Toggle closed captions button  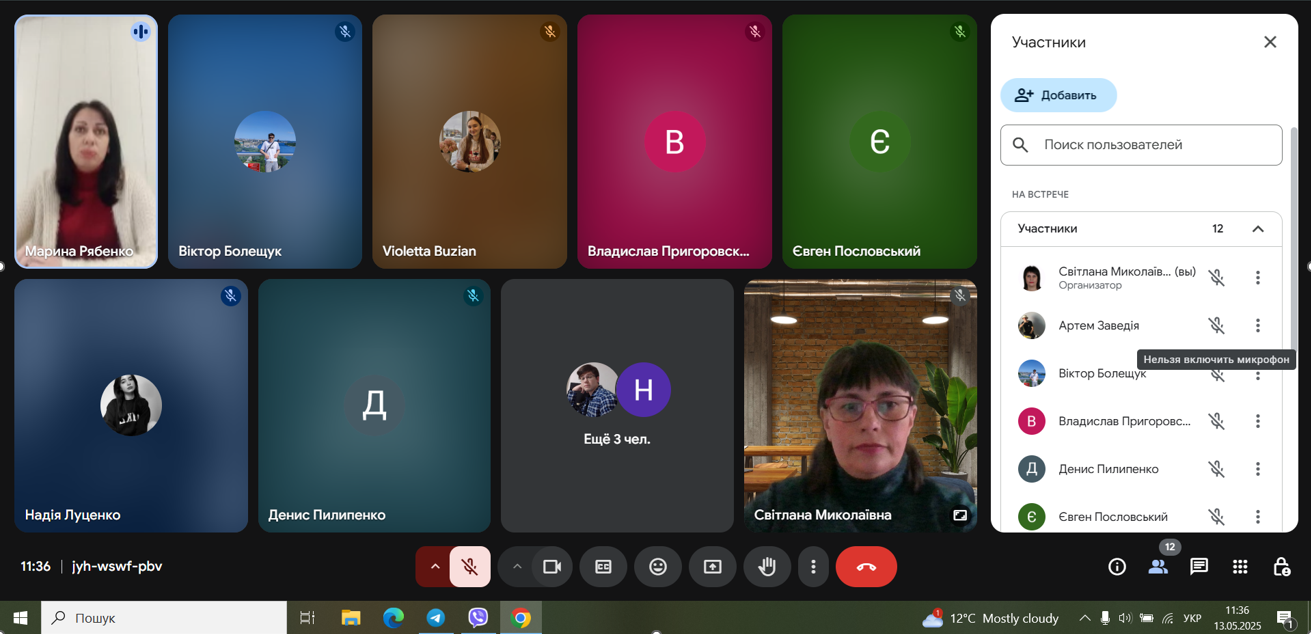(603, 567)
